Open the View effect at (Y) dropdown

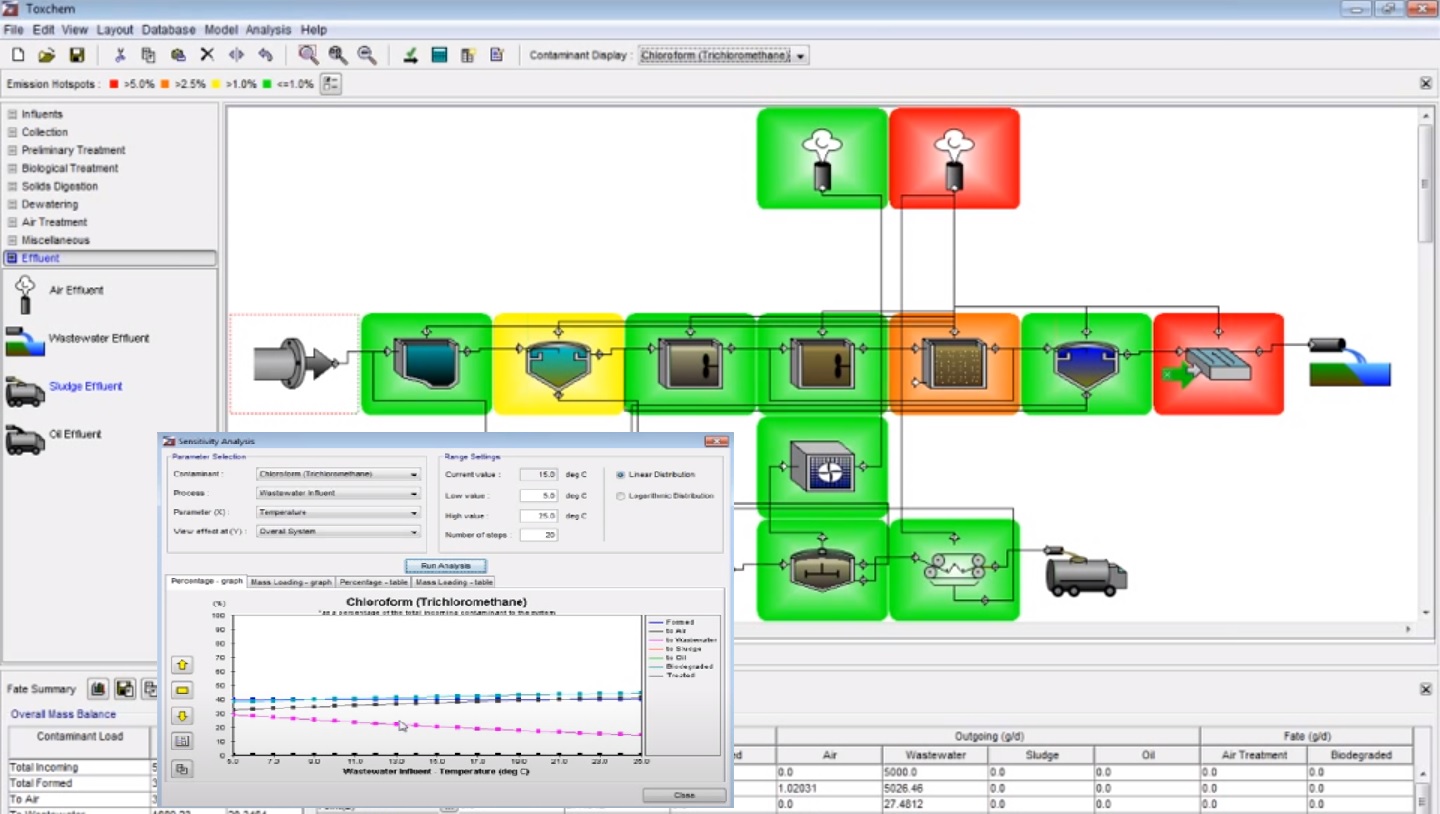(x=338, y=531)
